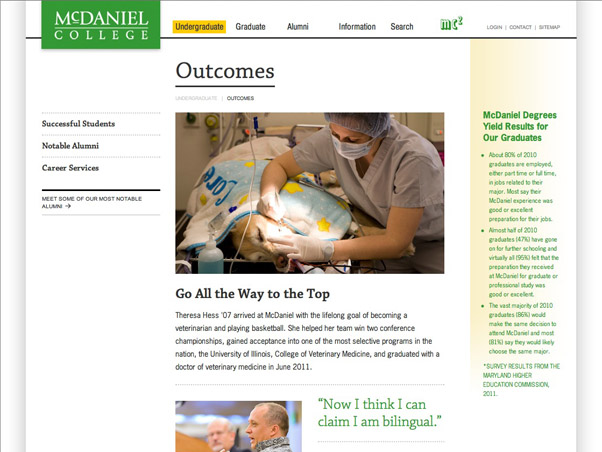This screenshot has width=602, height=452.
Task: Open the Graduate menu item
Action: tap(250, 26)
